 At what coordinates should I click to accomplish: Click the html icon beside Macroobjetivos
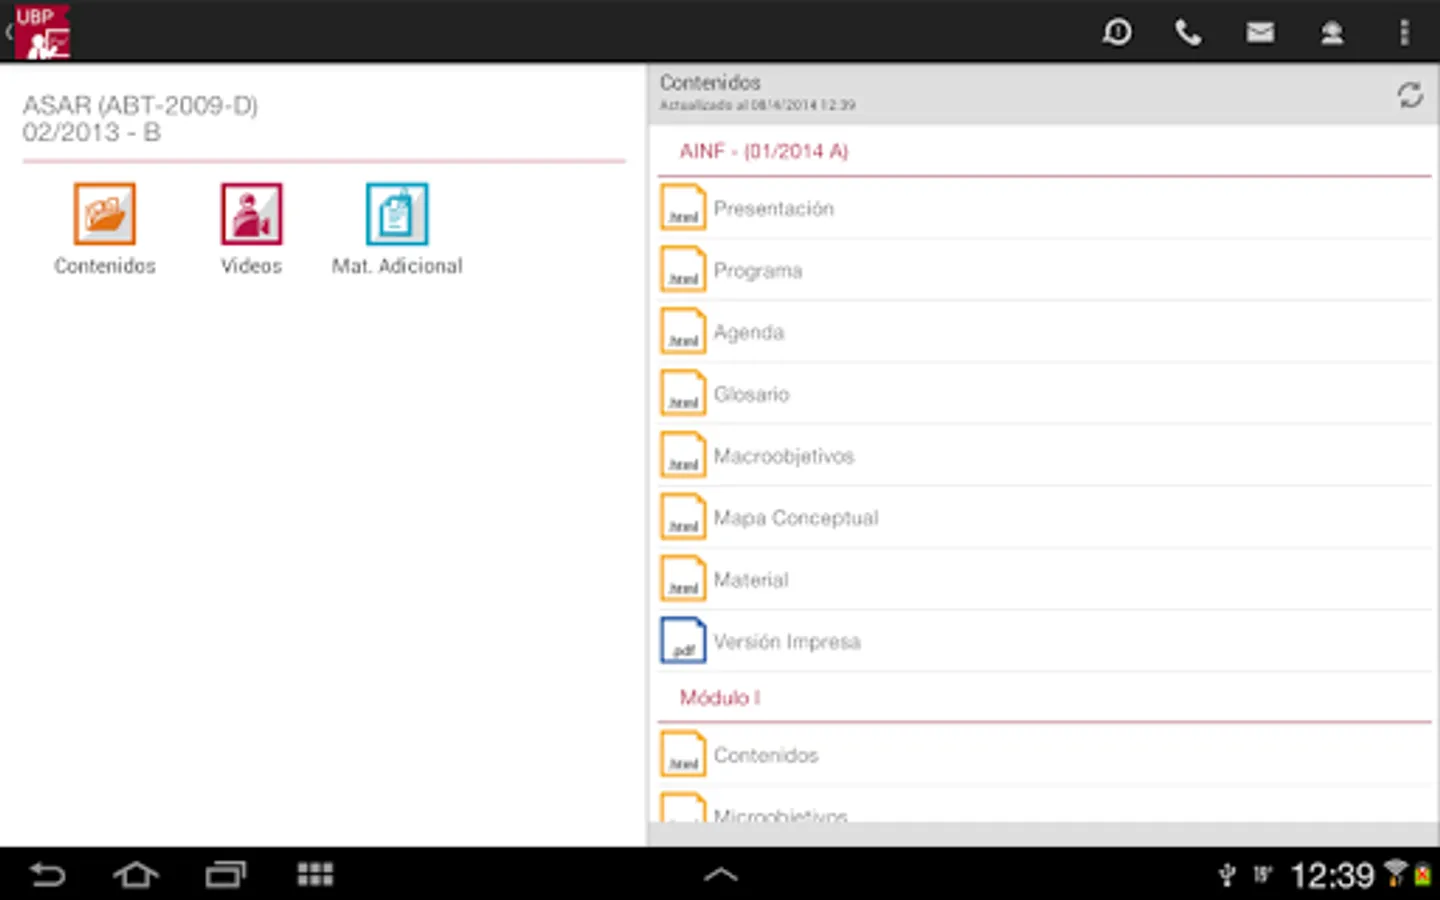click(x=684, y=456)
